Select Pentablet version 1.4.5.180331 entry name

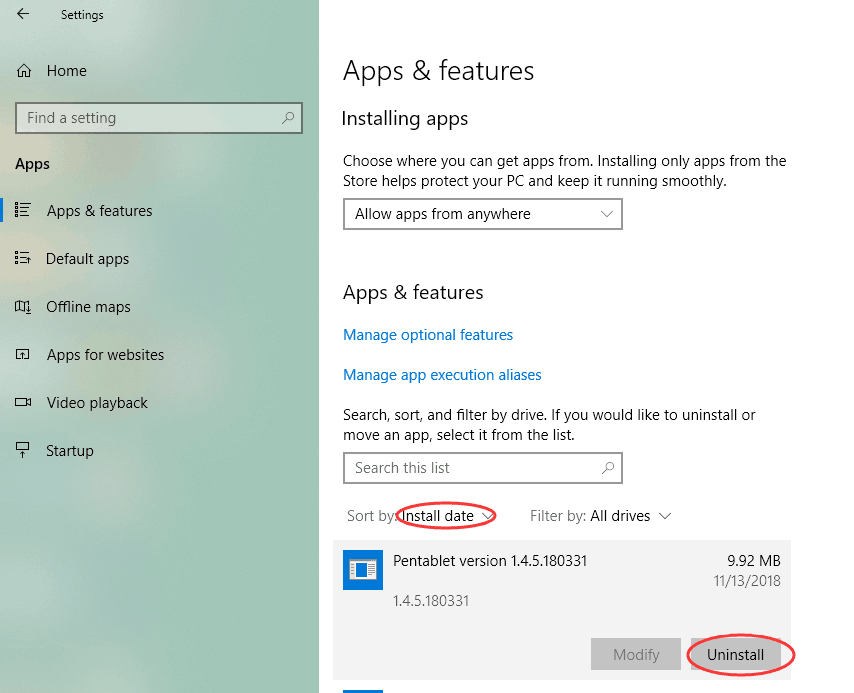point(490,561)
